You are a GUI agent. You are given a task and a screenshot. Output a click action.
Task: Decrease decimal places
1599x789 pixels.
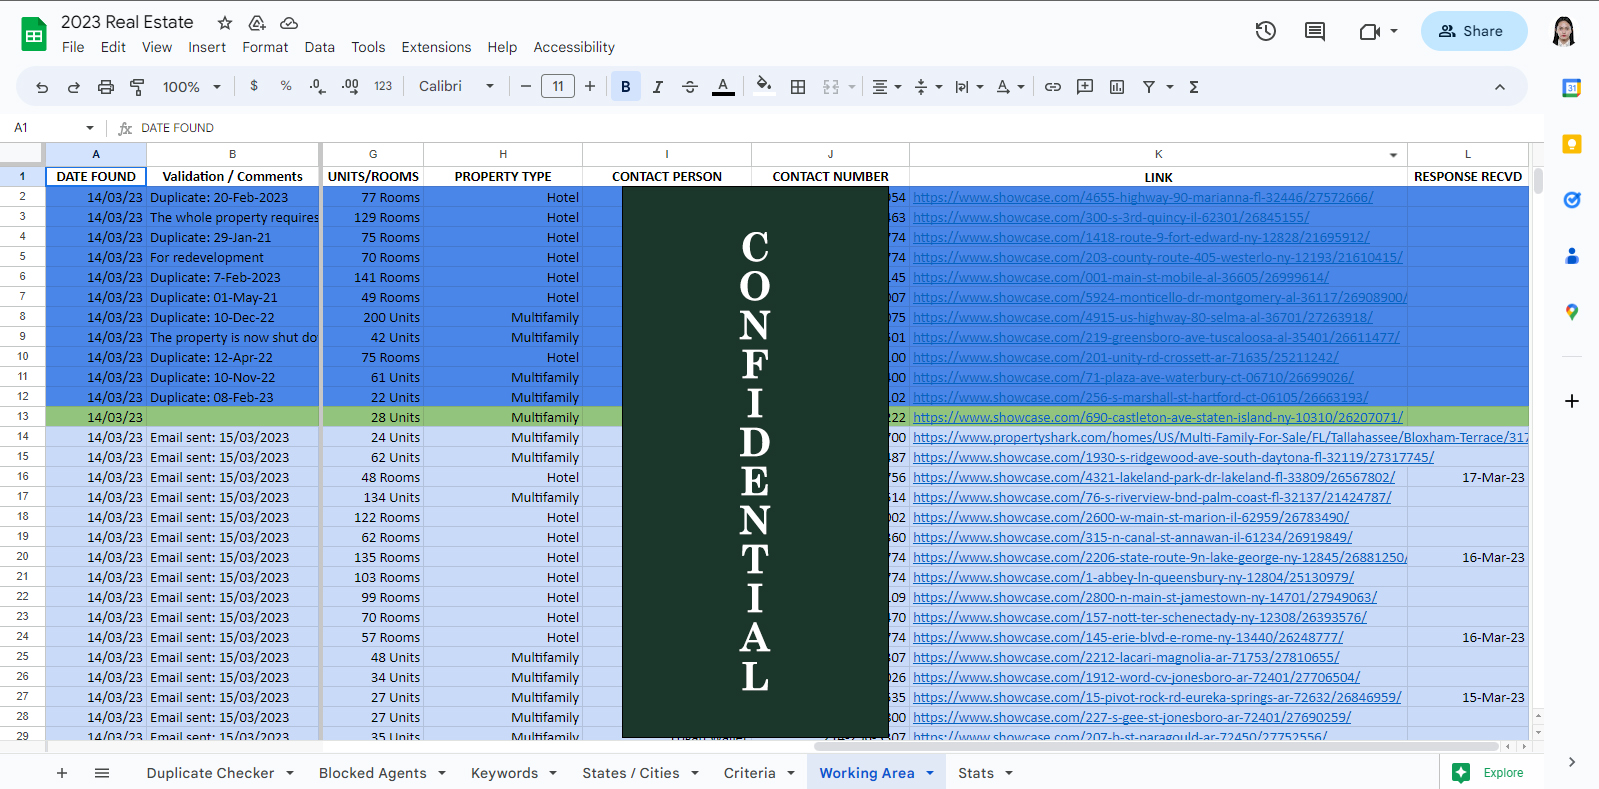(317, 86)
